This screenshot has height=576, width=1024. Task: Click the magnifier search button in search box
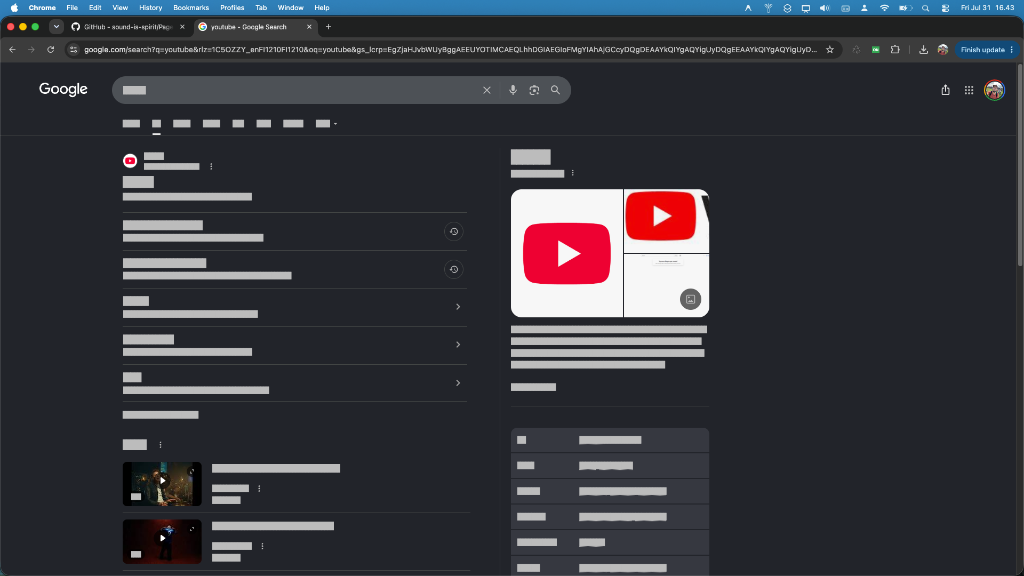click(x=555, y=90)
